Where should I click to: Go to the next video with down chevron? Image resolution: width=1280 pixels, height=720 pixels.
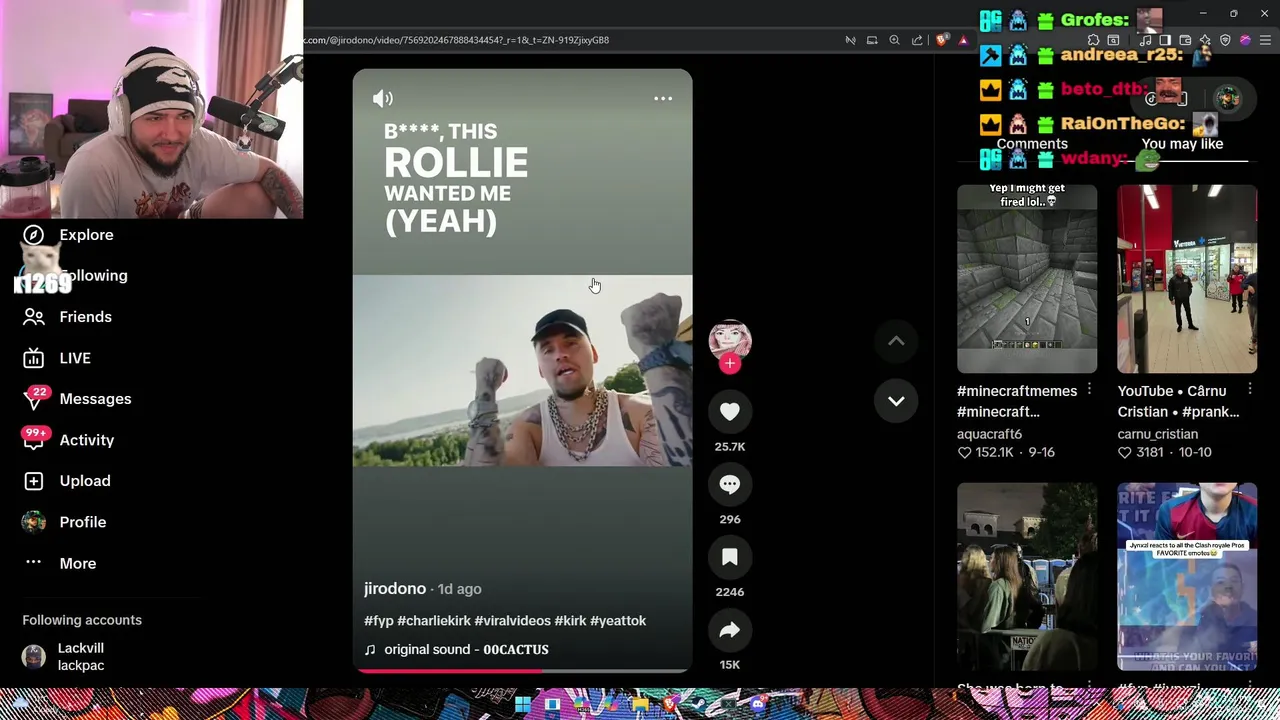896,401
